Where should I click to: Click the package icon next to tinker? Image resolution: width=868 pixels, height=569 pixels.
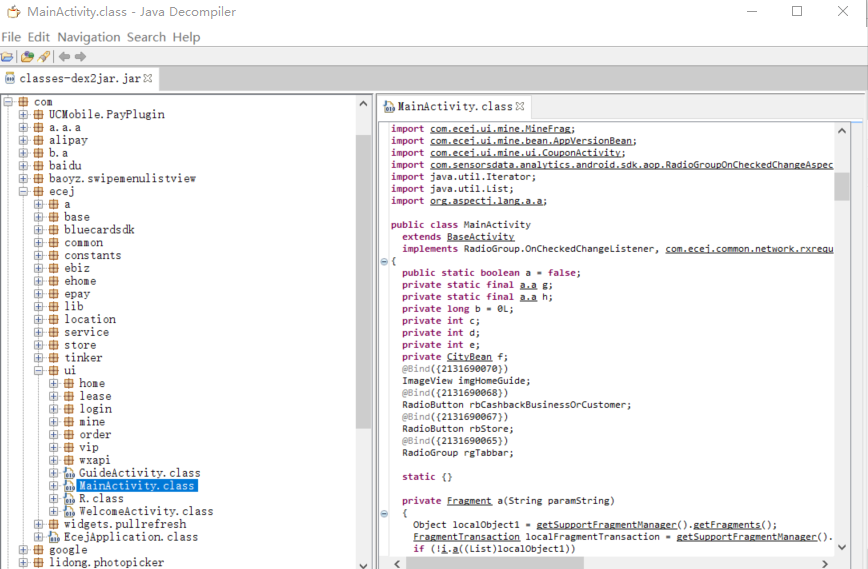53,358
